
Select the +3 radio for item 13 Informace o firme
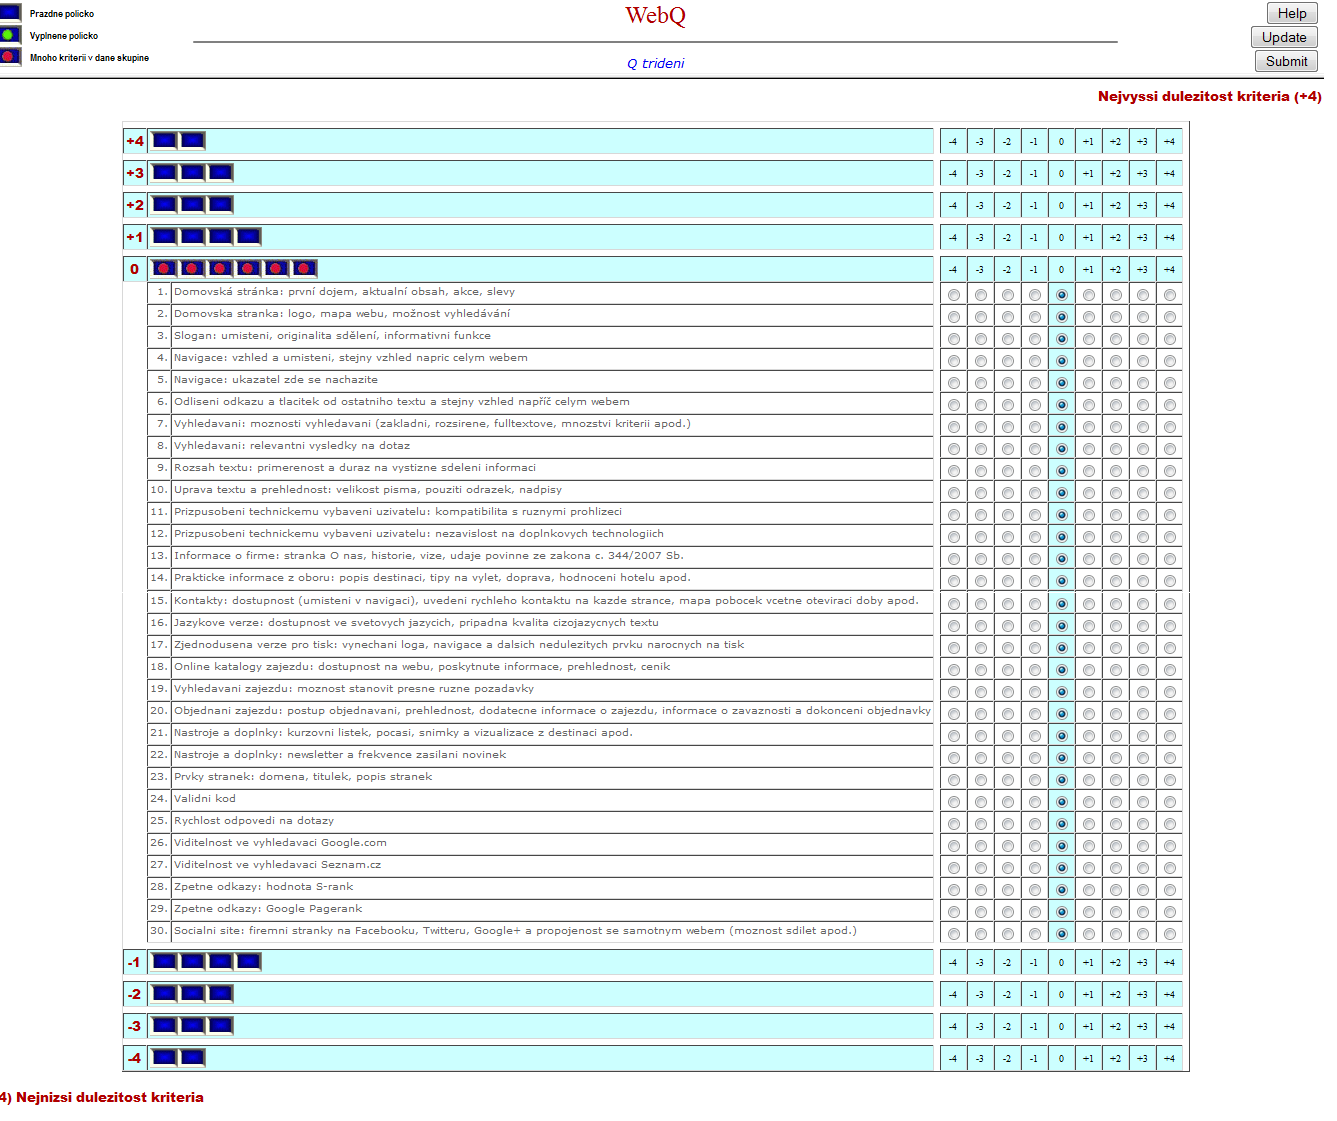pyautogui.click(x=1143, y=559)
